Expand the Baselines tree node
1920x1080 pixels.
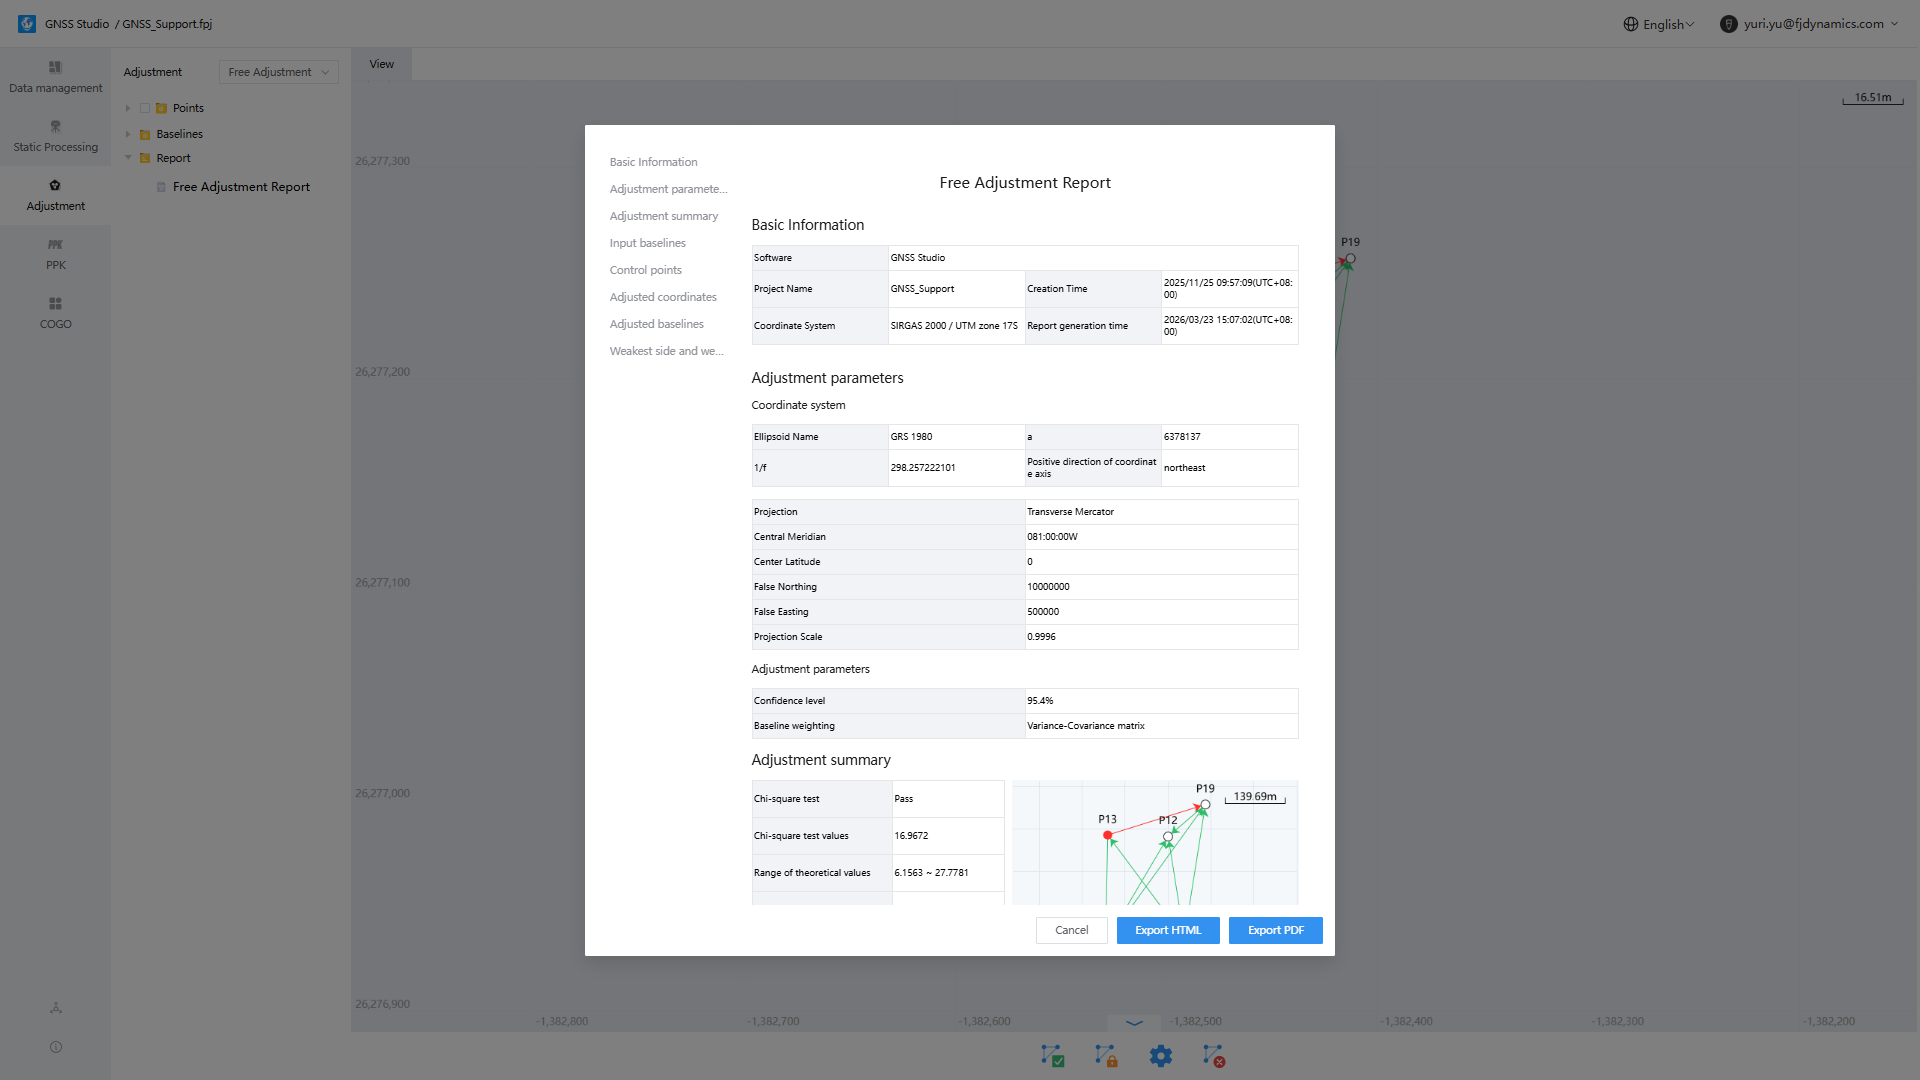128,134
